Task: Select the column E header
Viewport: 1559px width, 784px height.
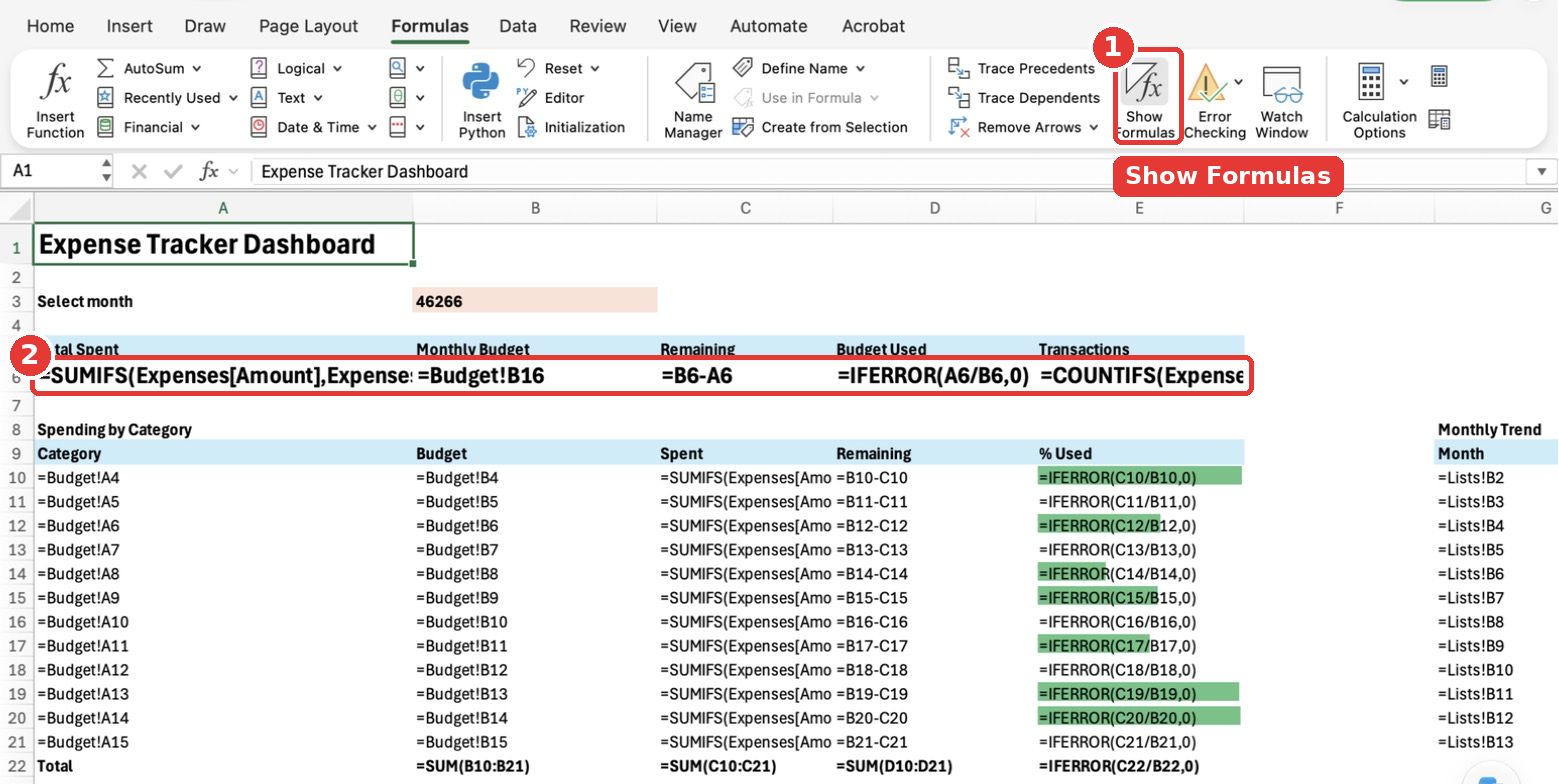Action: (x=1139, y=208)
